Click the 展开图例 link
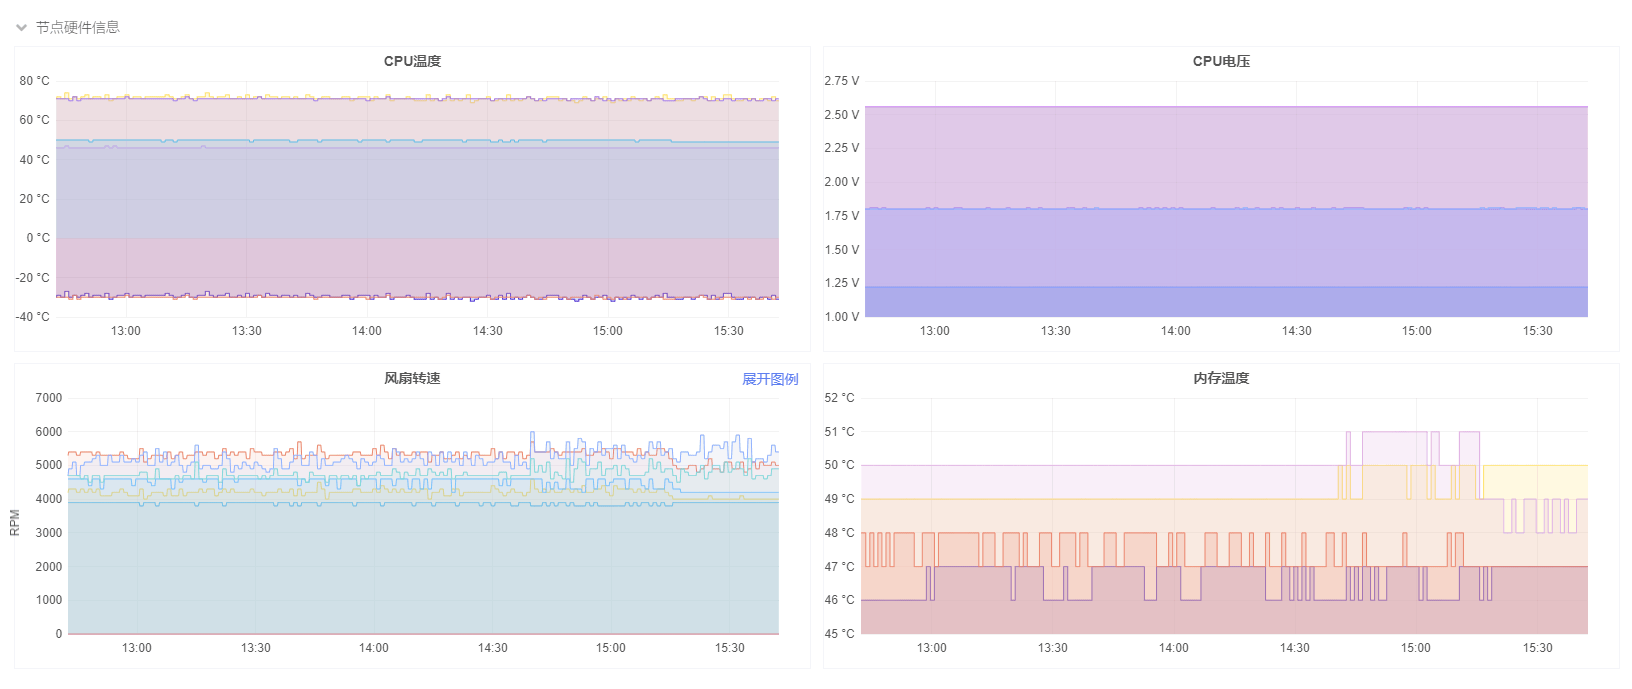 tap(770, 380)
